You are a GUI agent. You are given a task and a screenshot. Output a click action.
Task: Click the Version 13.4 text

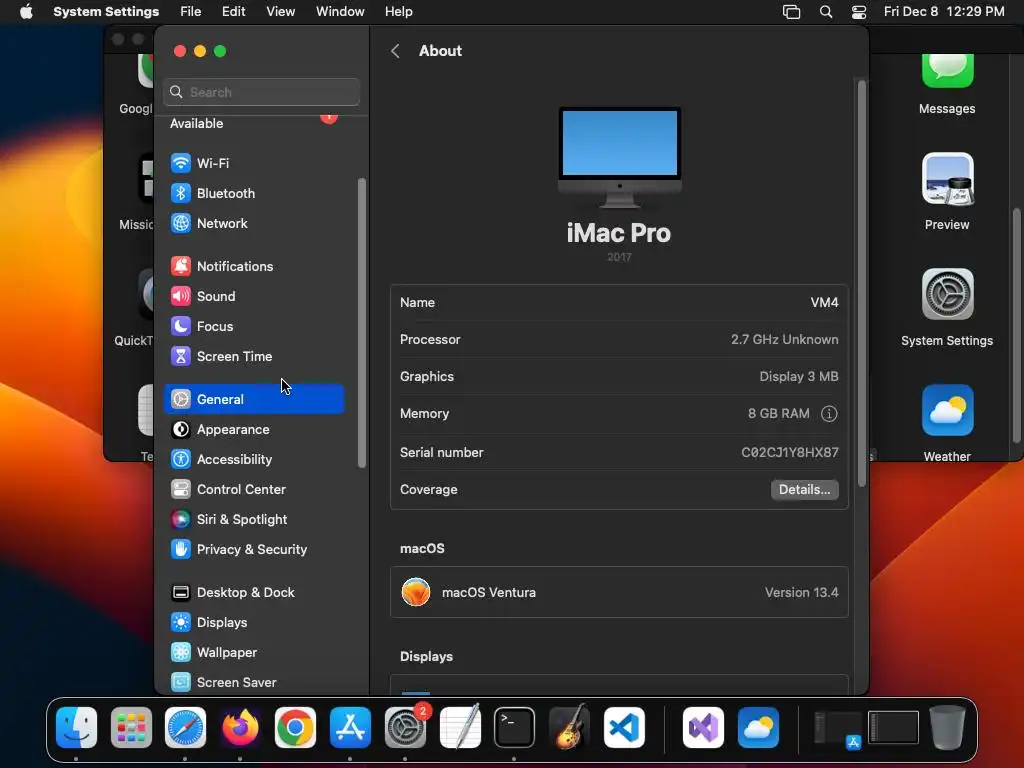(x=802, y=592)
